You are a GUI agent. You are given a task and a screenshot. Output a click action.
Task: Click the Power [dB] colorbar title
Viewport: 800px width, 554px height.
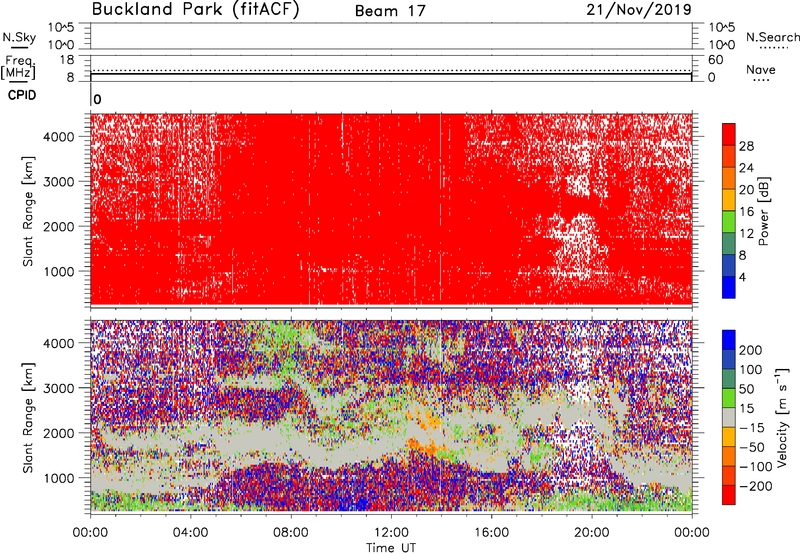(x=764, y=211)
